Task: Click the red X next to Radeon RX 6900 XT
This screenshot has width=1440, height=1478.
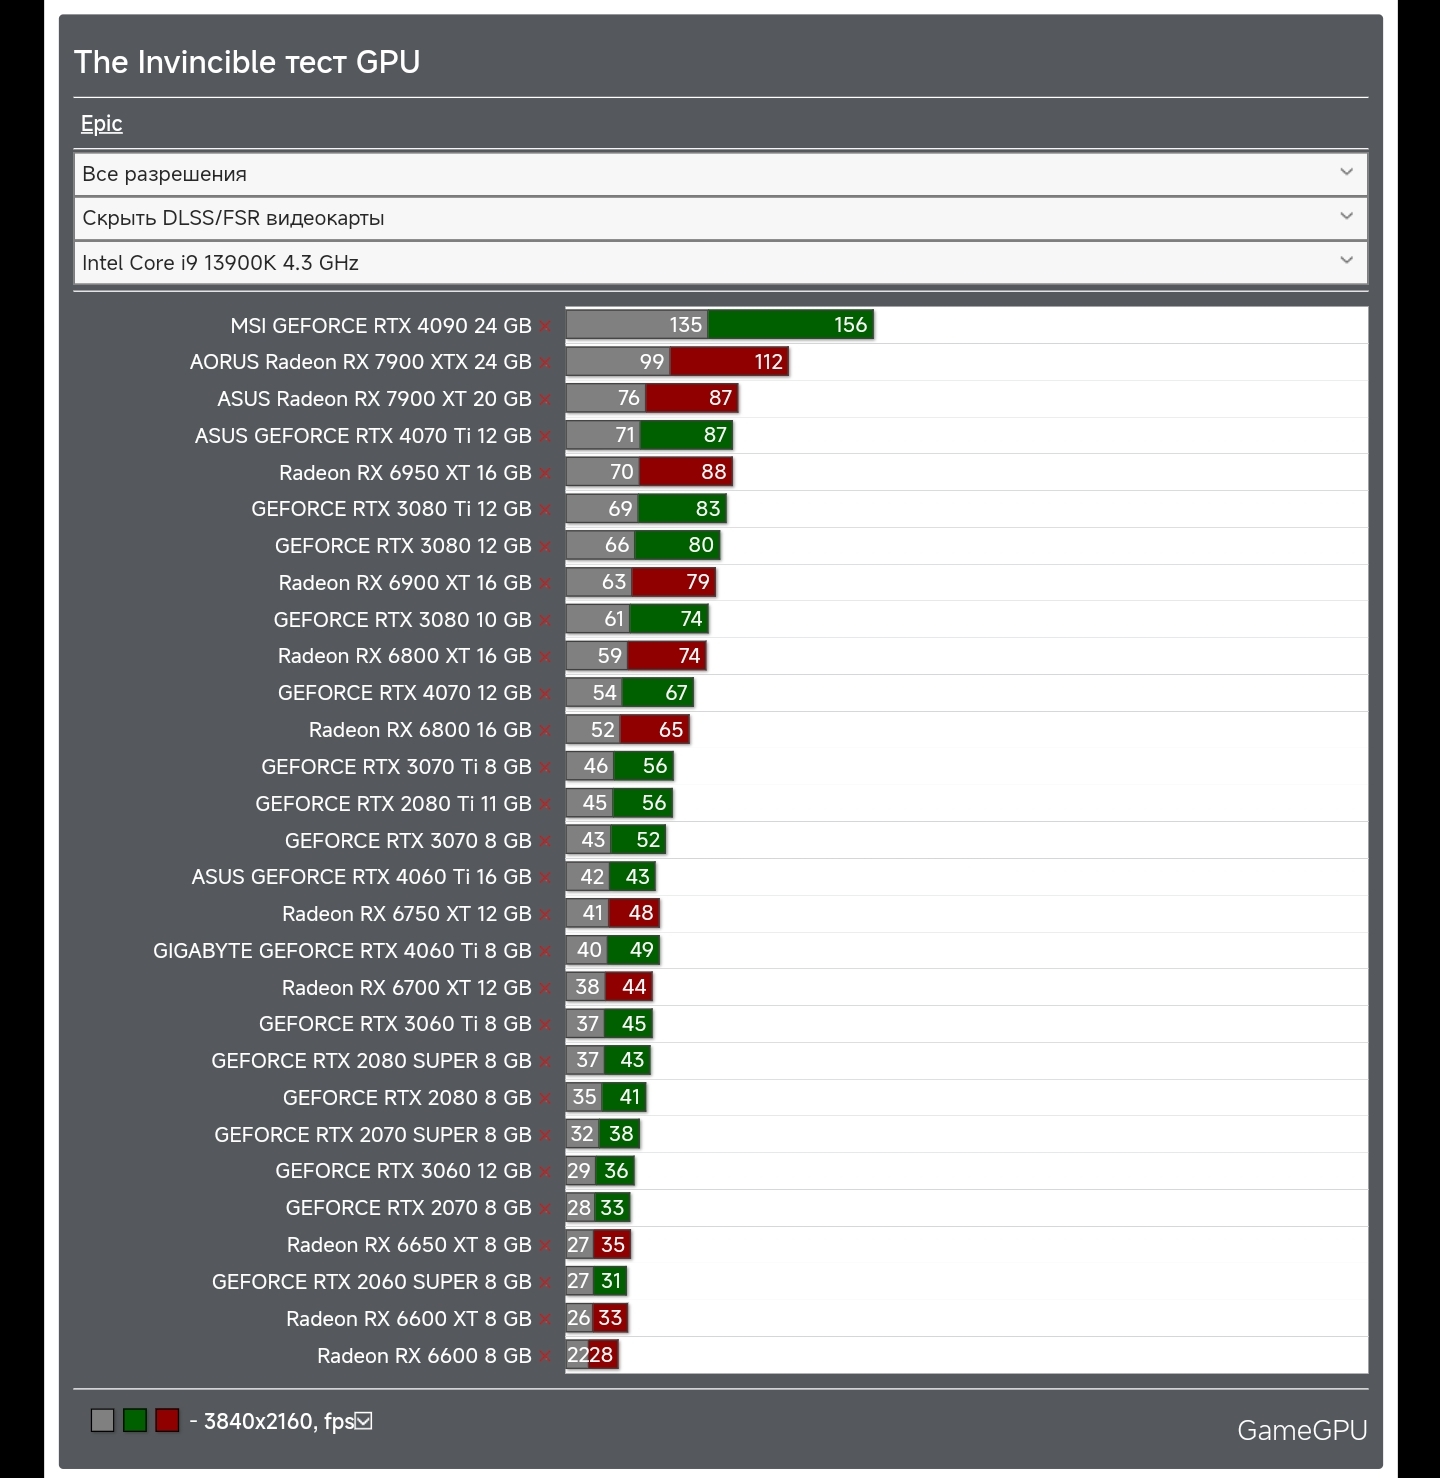Action: coord(545,584)
